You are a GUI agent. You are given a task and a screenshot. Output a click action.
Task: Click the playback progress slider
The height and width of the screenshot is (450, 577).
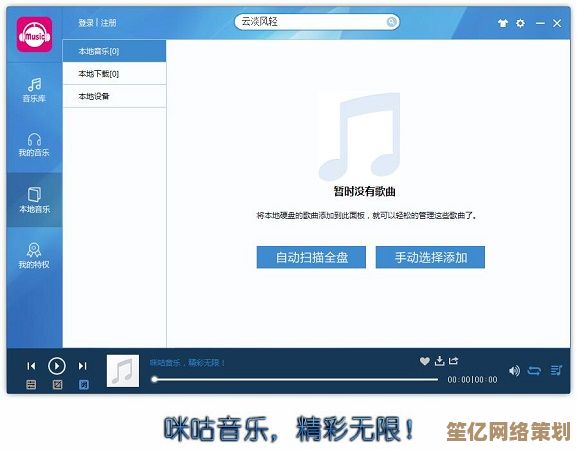pos(295,379)
